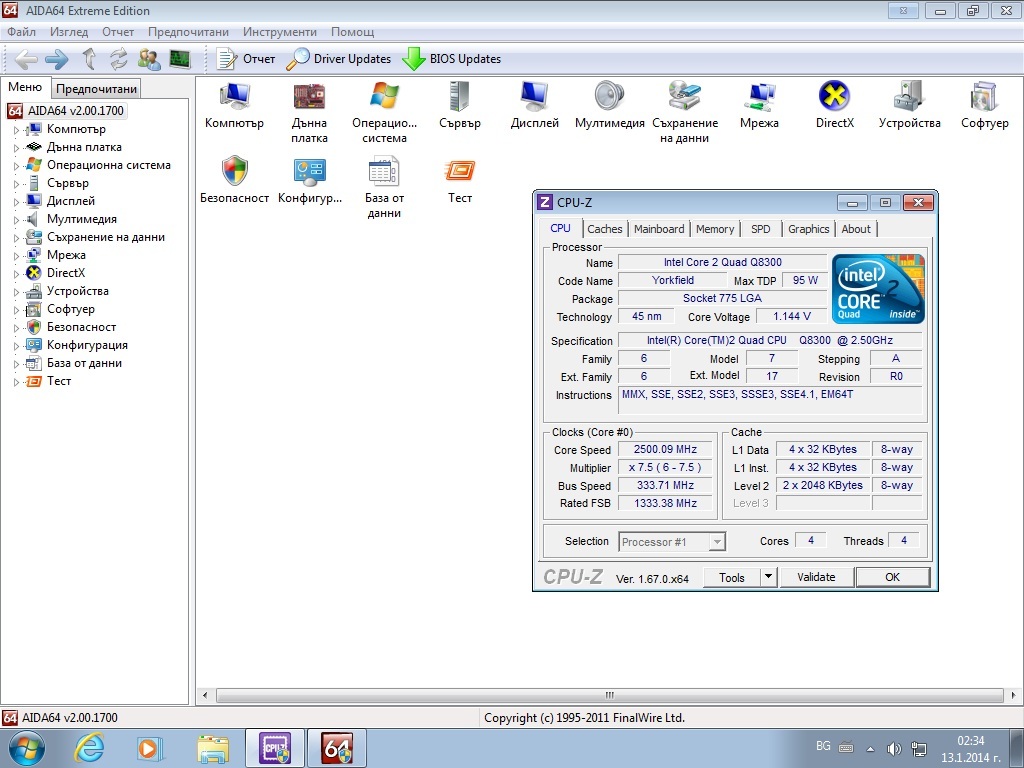Expand the Сървър tree node
The width and height of the screenshot is (1024, 768).
coord(16,184)
